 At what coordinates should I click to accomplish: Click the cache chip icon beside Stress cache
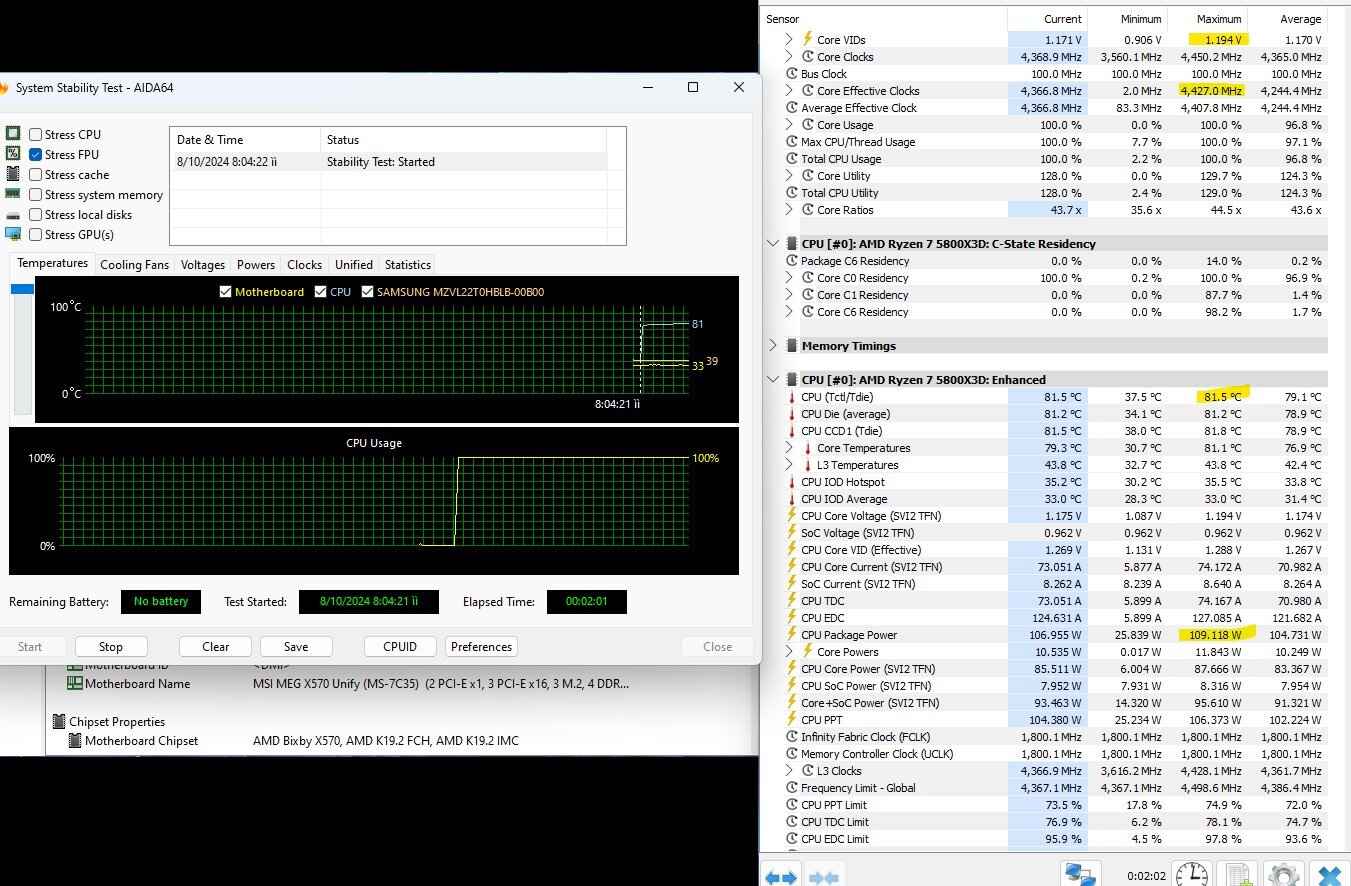[x=13, y=174]
